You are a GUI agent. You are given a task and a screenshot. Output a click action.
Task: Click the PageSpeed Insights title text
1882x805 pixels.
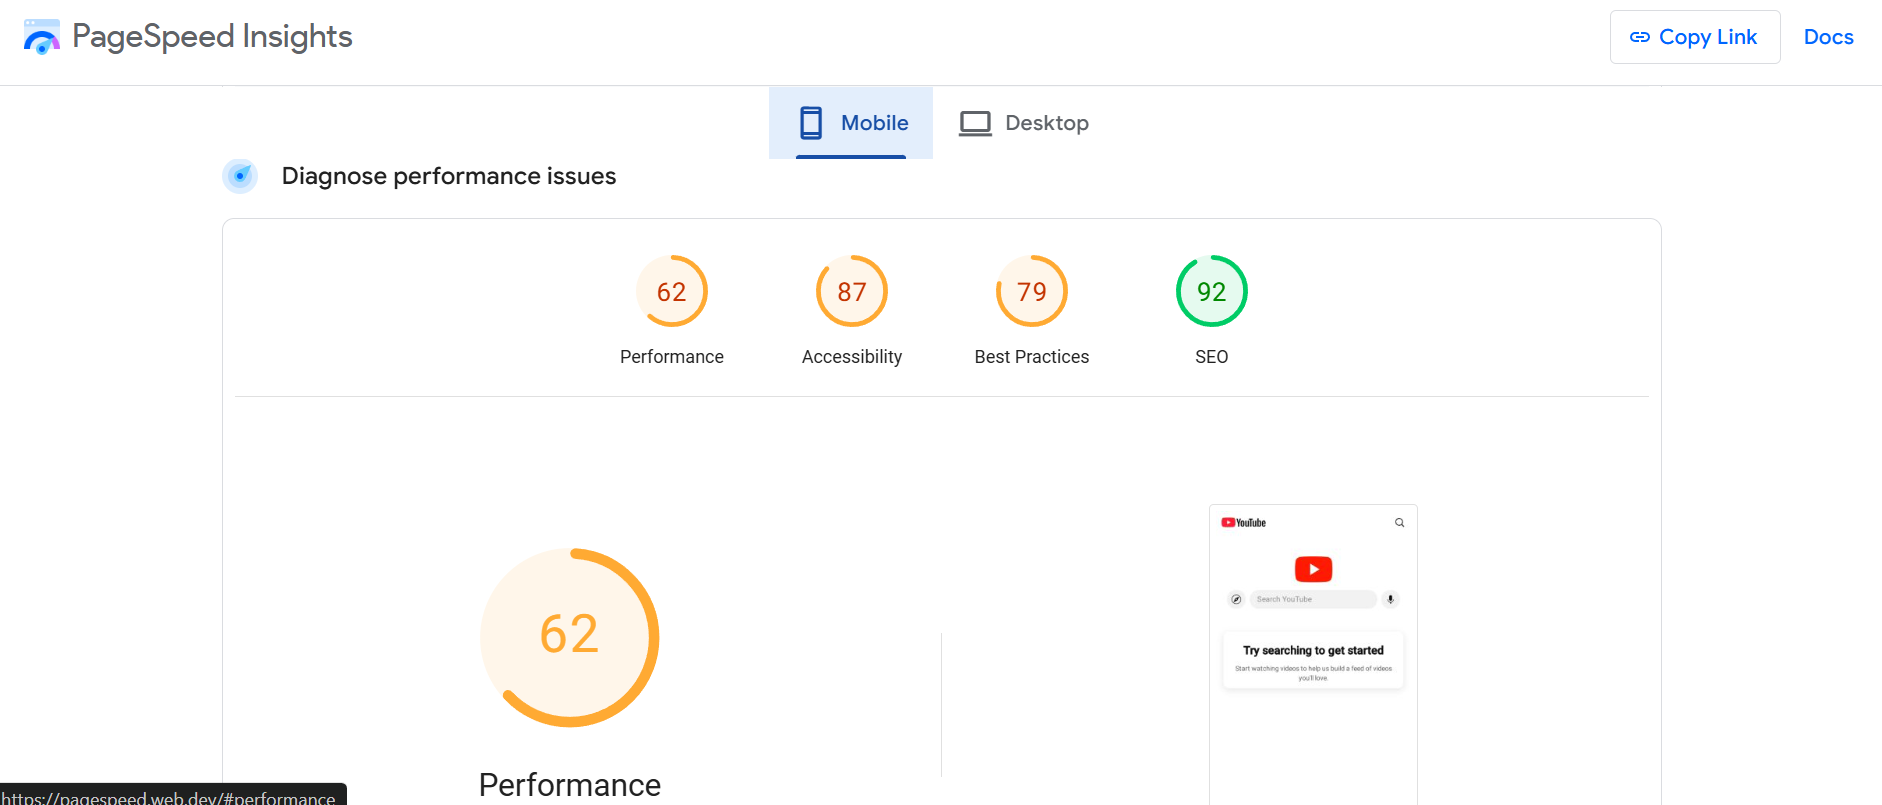point(212,37)
